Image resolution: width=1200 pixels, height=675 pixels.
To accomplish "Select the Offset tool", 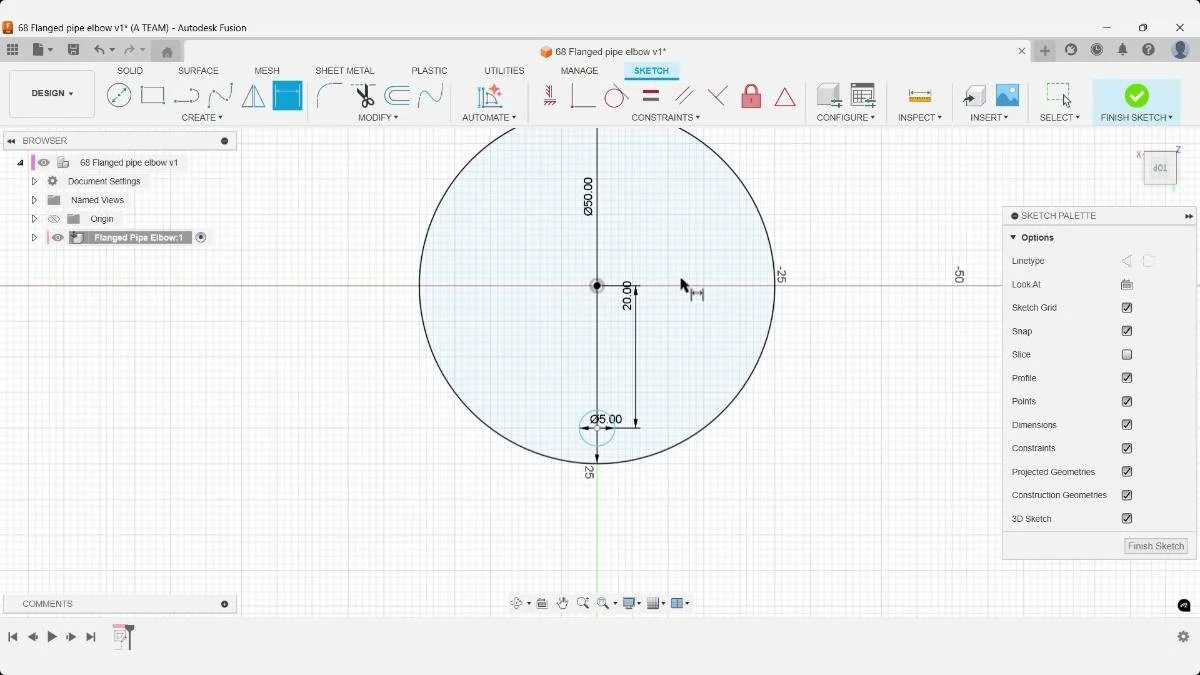I will (x=397, y=96).
